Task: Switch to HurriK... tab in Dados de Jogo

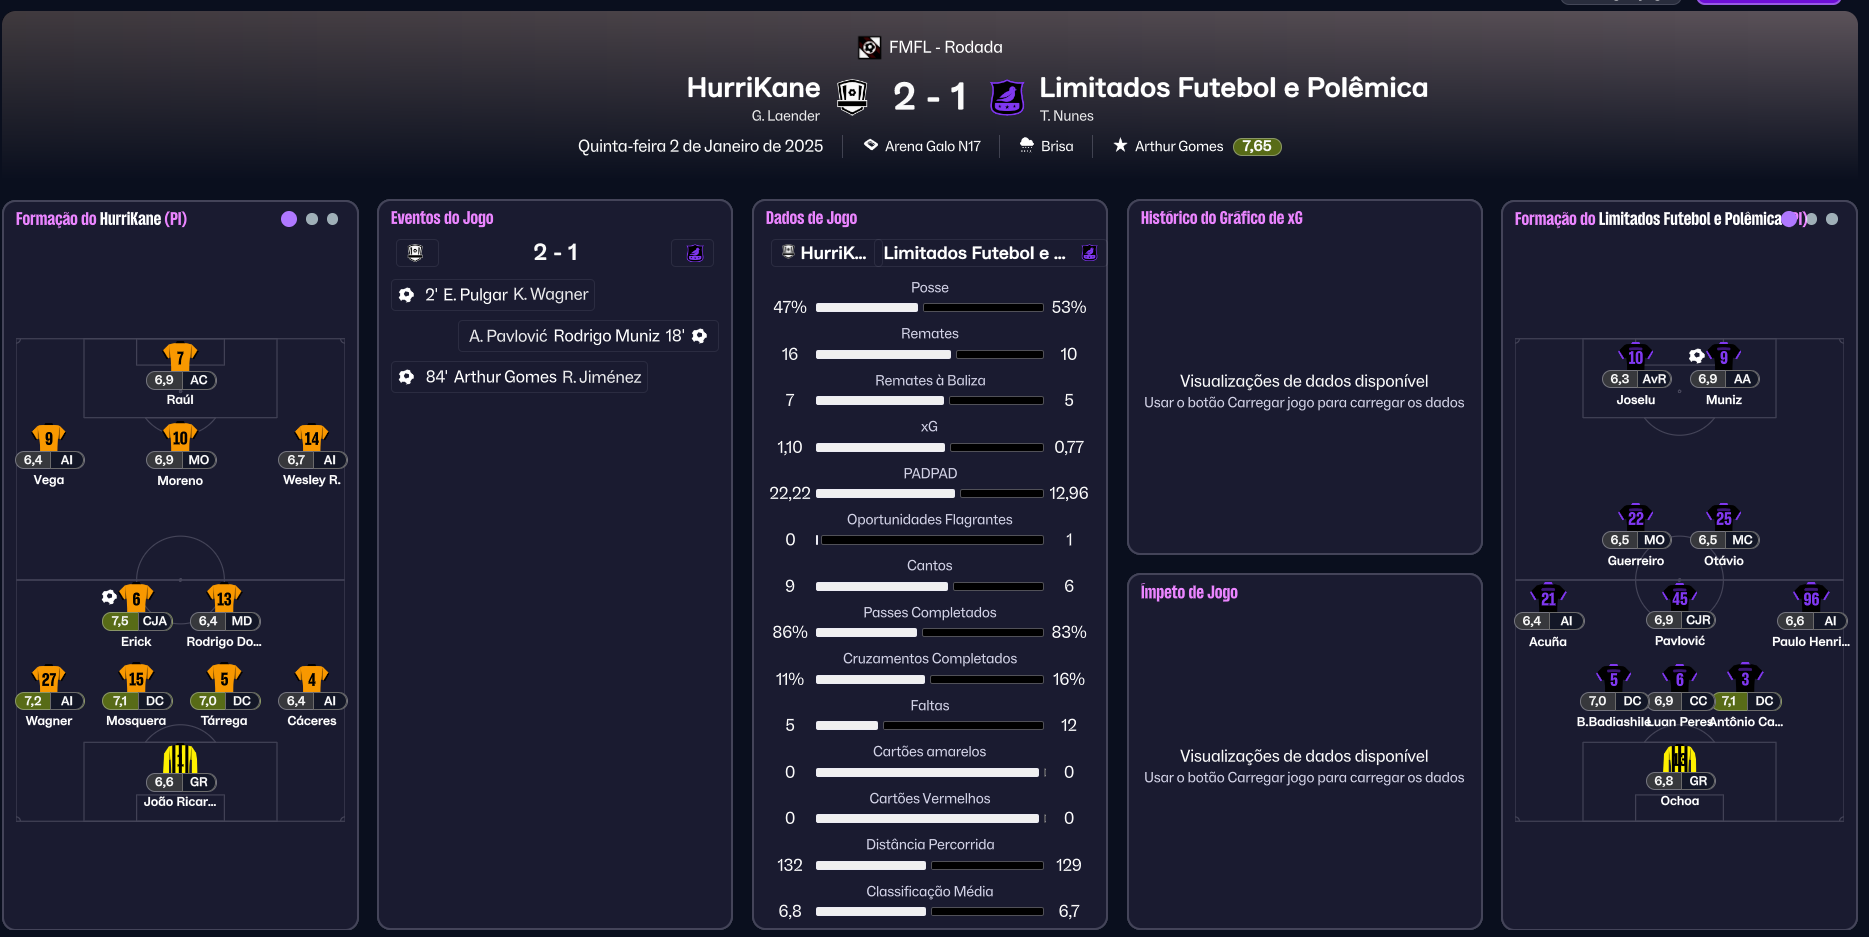Action: 824,253
